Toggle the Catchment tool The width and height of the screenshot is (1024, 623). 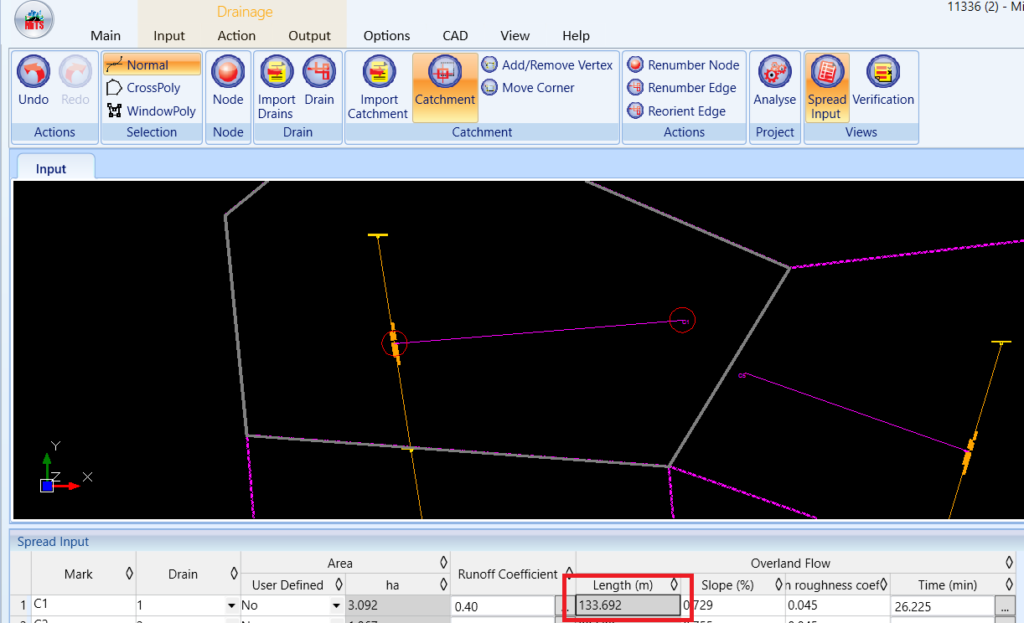coord(445,87)
